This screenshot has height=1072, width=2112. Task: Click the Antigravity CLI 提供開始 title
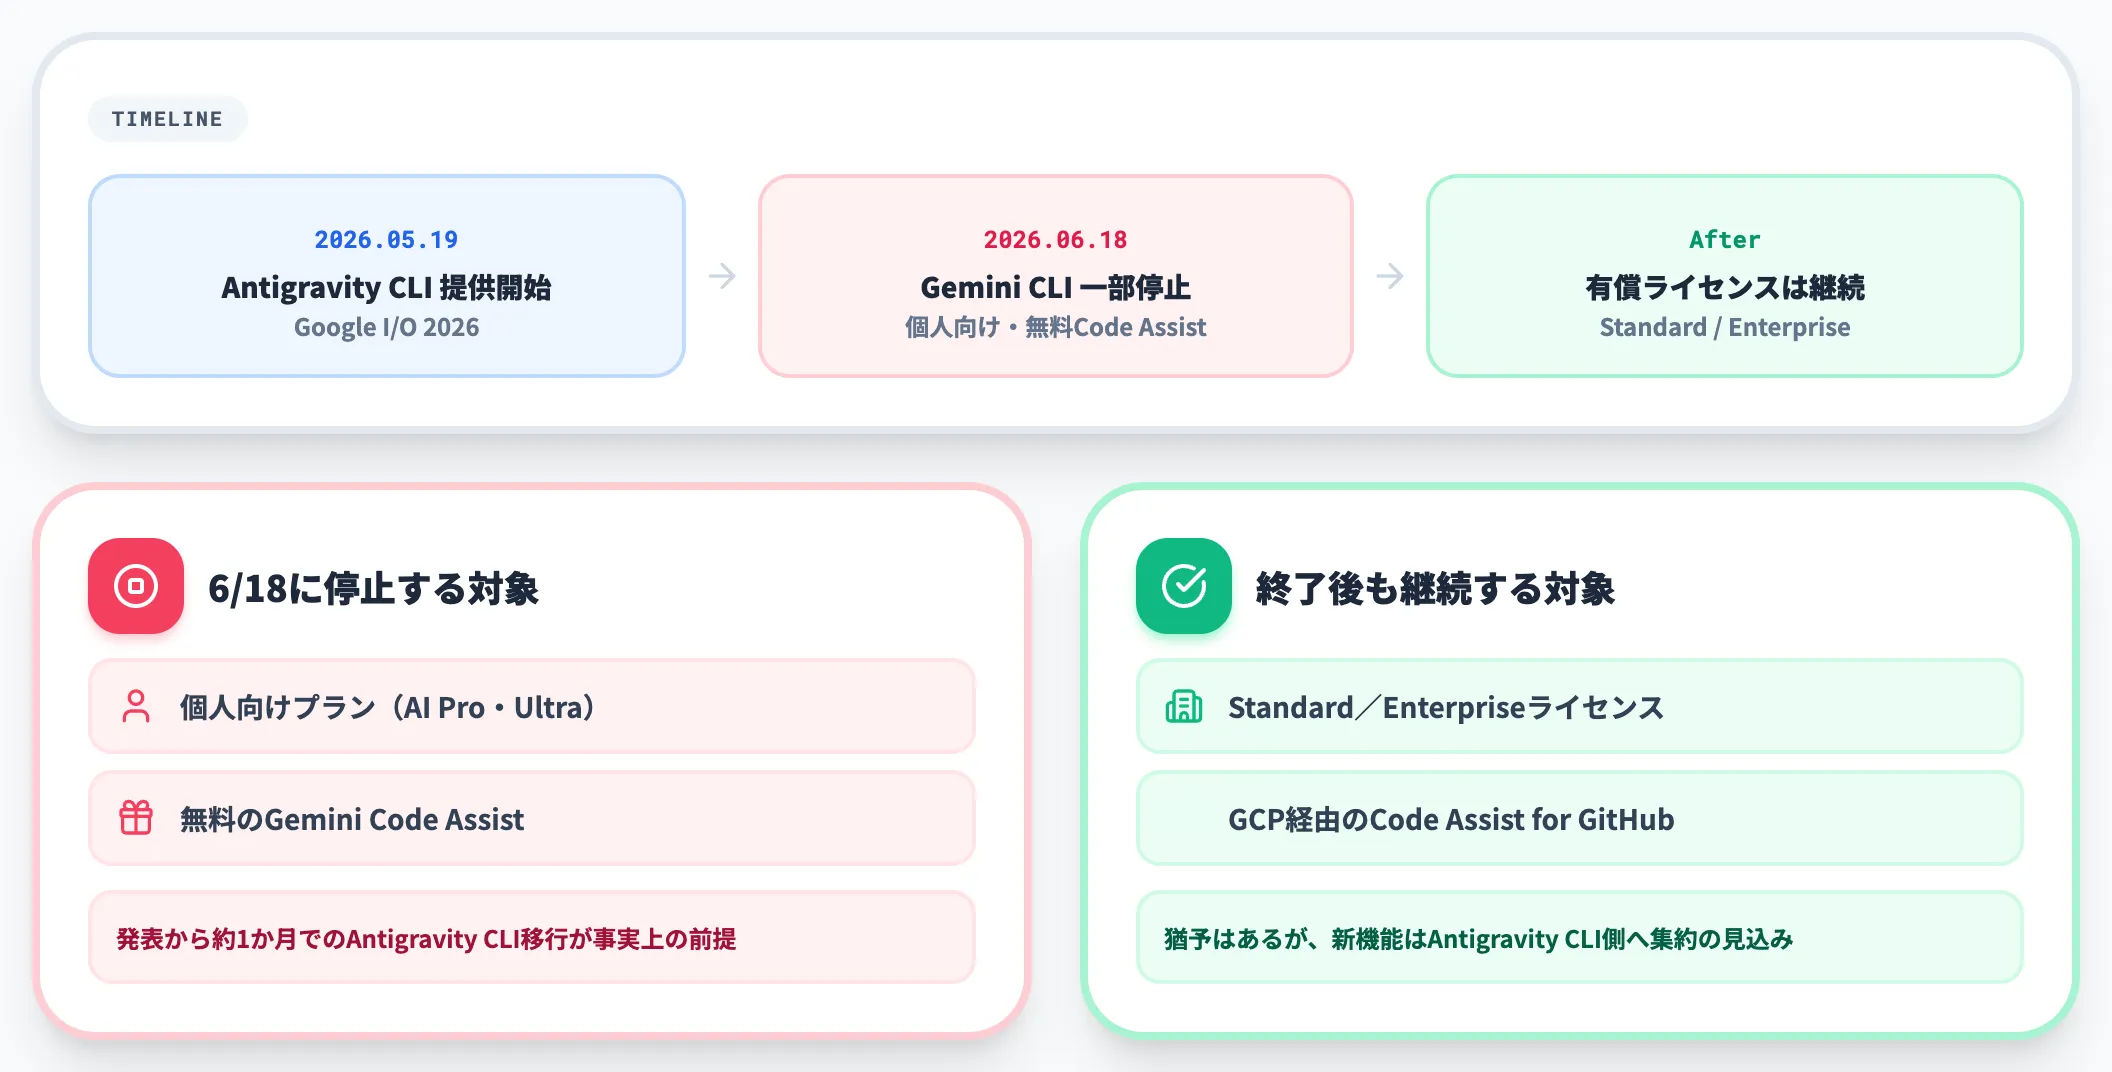pyautogui.click(x=387, y=287)
